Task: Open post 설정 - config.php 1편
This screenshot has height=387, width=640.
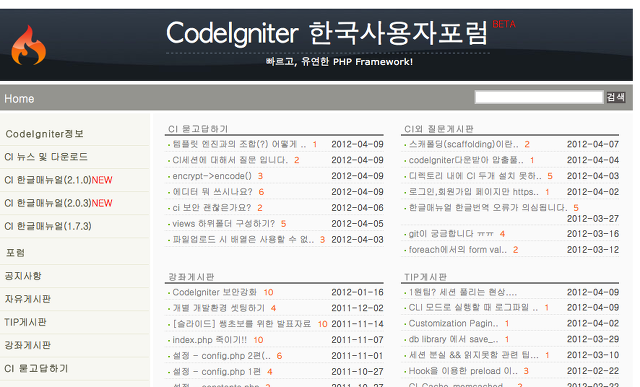Action: point(216,372)
